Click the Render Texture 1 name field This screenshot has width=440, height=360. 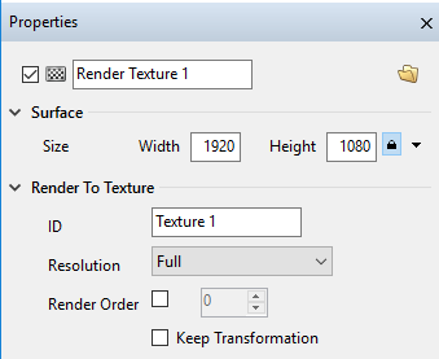tap(162, 74)
